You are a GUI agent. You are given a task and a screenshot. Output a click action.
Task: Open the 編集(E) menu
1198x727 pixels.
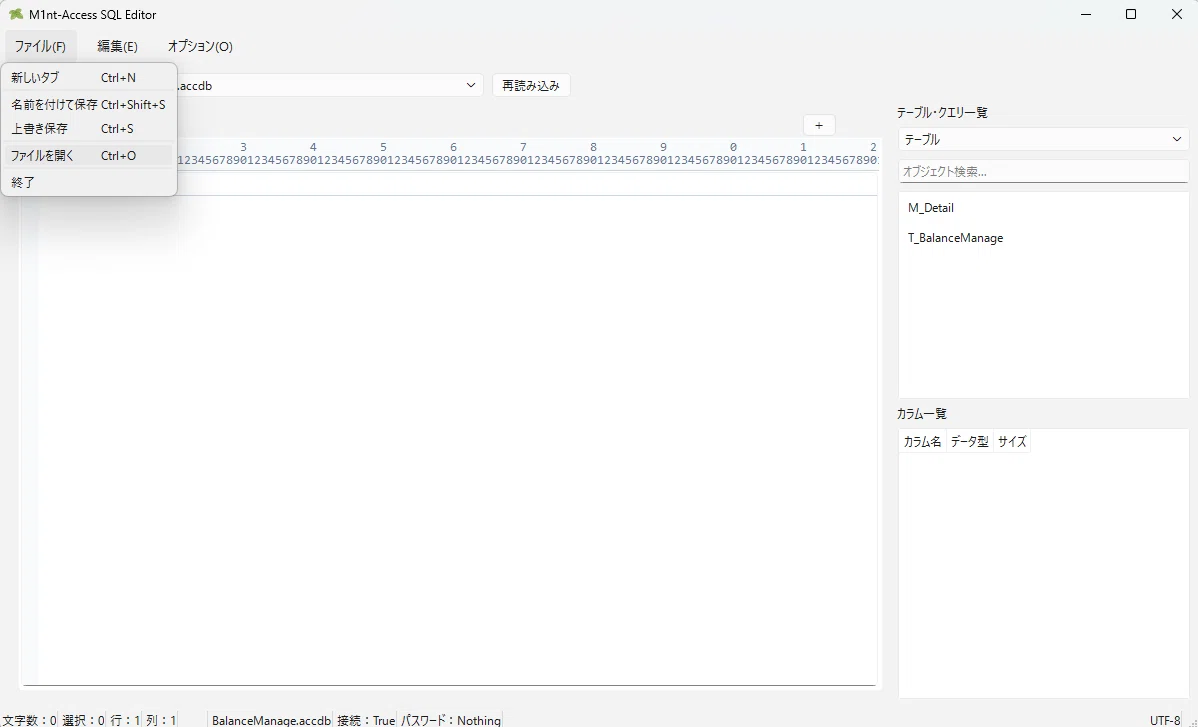pyautogui.click(x=117, y=47)
